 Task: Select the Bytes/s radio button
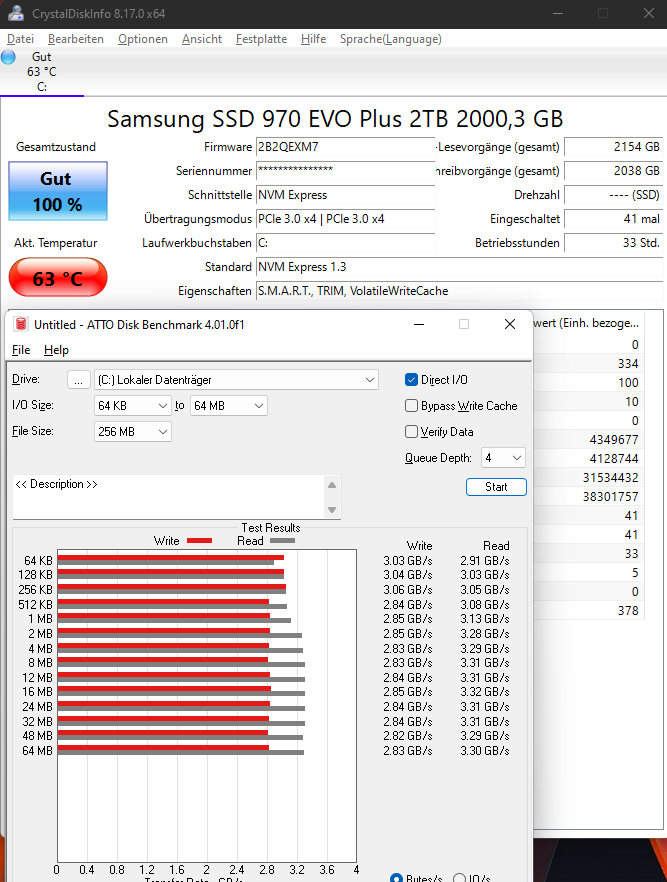(x=396, y=879)
